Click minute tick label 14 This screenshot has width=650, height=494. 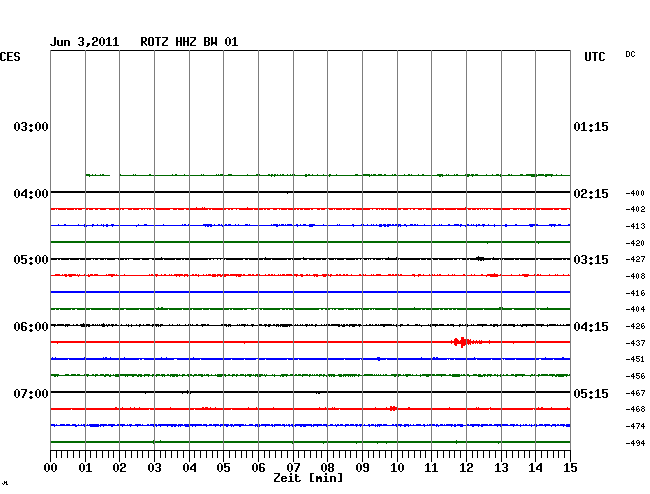pos(535,468)
